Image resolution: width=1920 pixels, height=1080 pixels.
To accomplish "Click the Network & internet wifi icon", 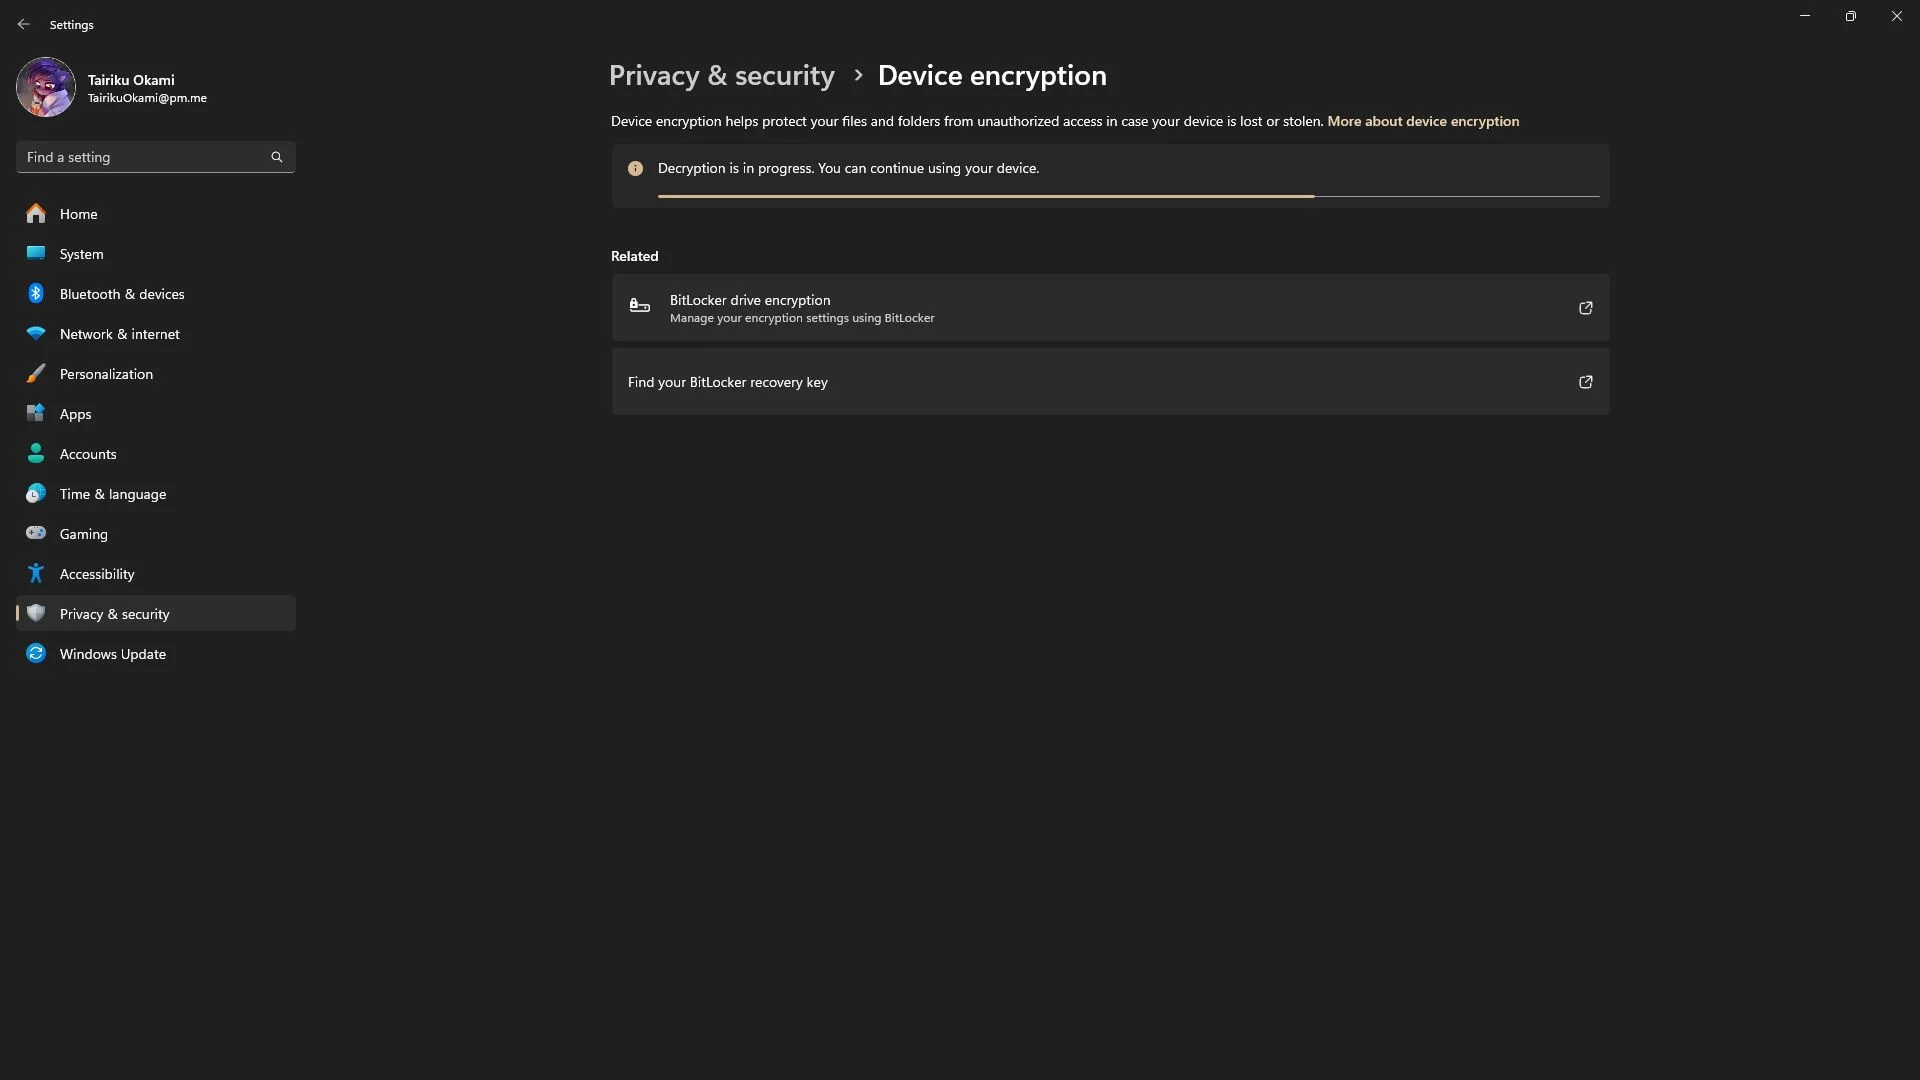I will pyautogui.click(x=36, y=333).
